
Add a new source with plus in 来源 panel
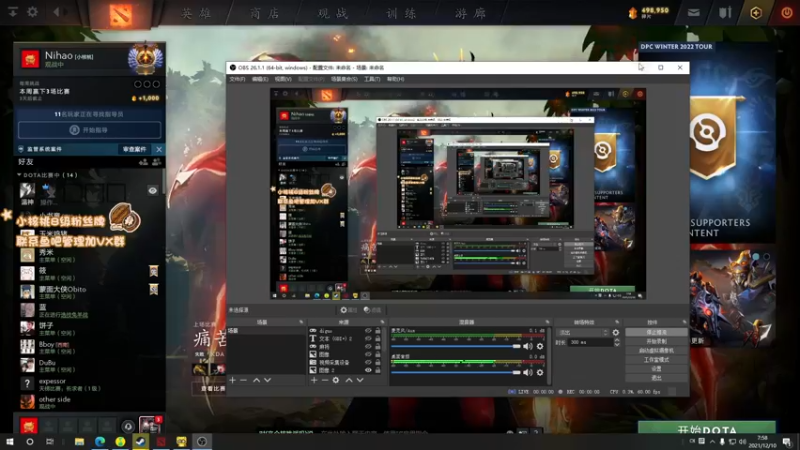pyautogui.click(x=314, y=380)
